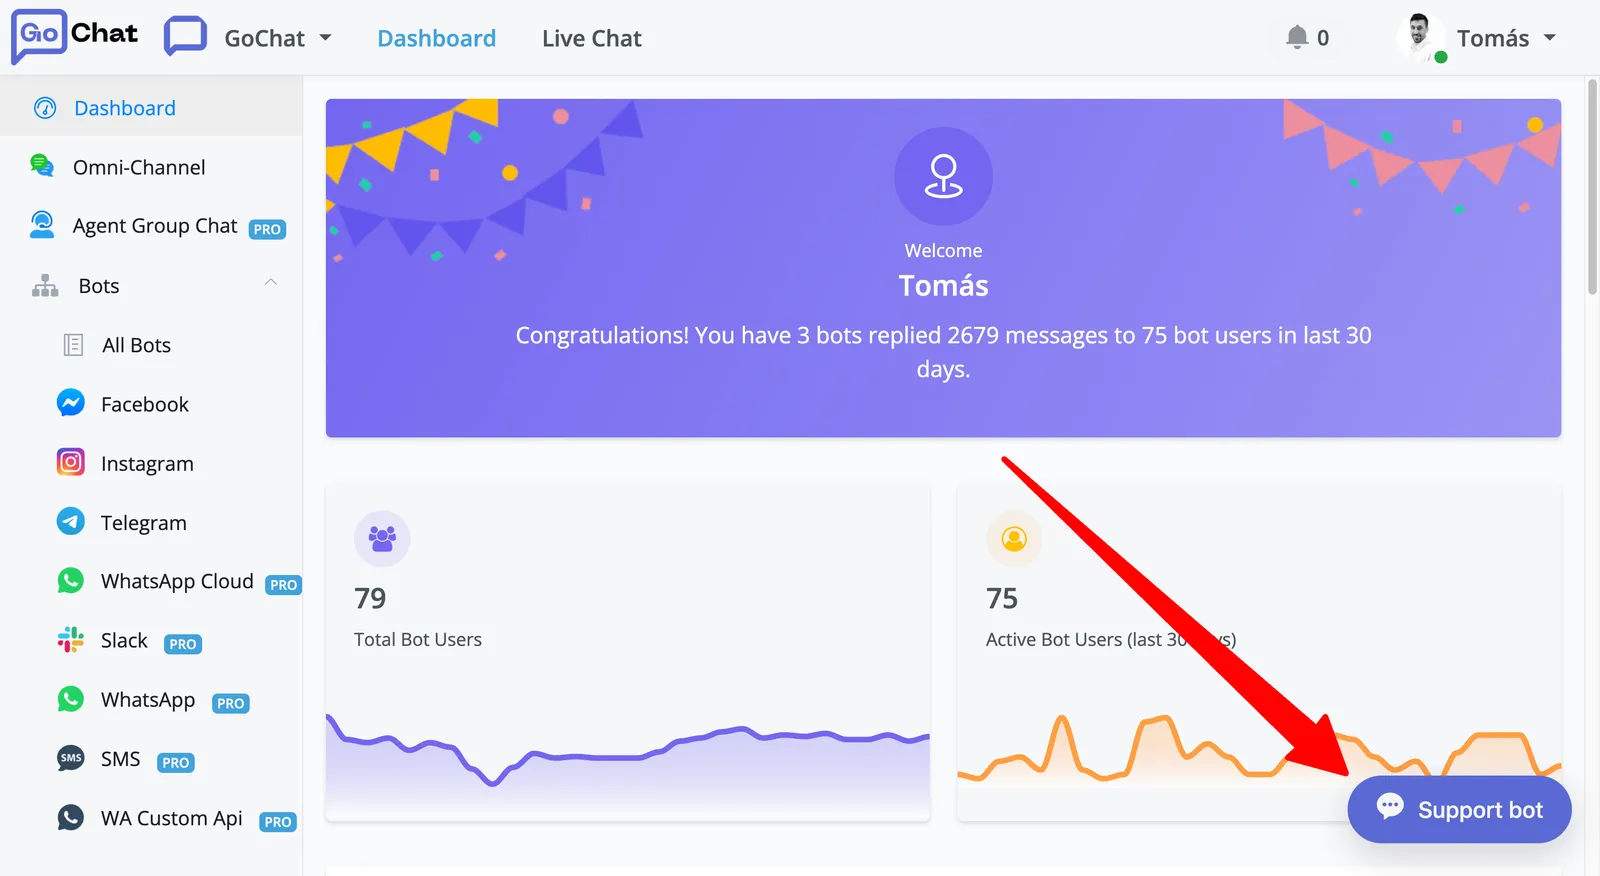Click the GoChat logo
This screenshot has width=1600, height=876.
(75, 36)
